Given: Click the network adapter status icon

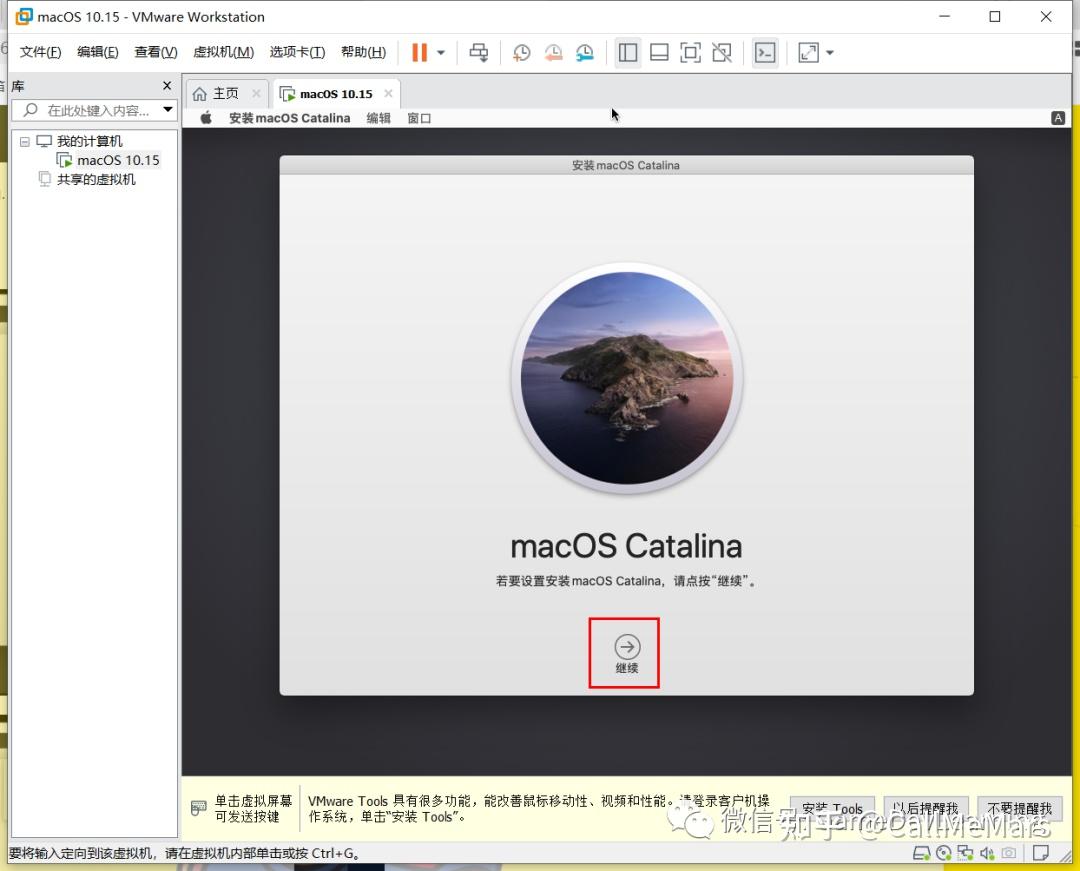Looking at the screenshot, I should pyautogui.click(x=966, y=854).
